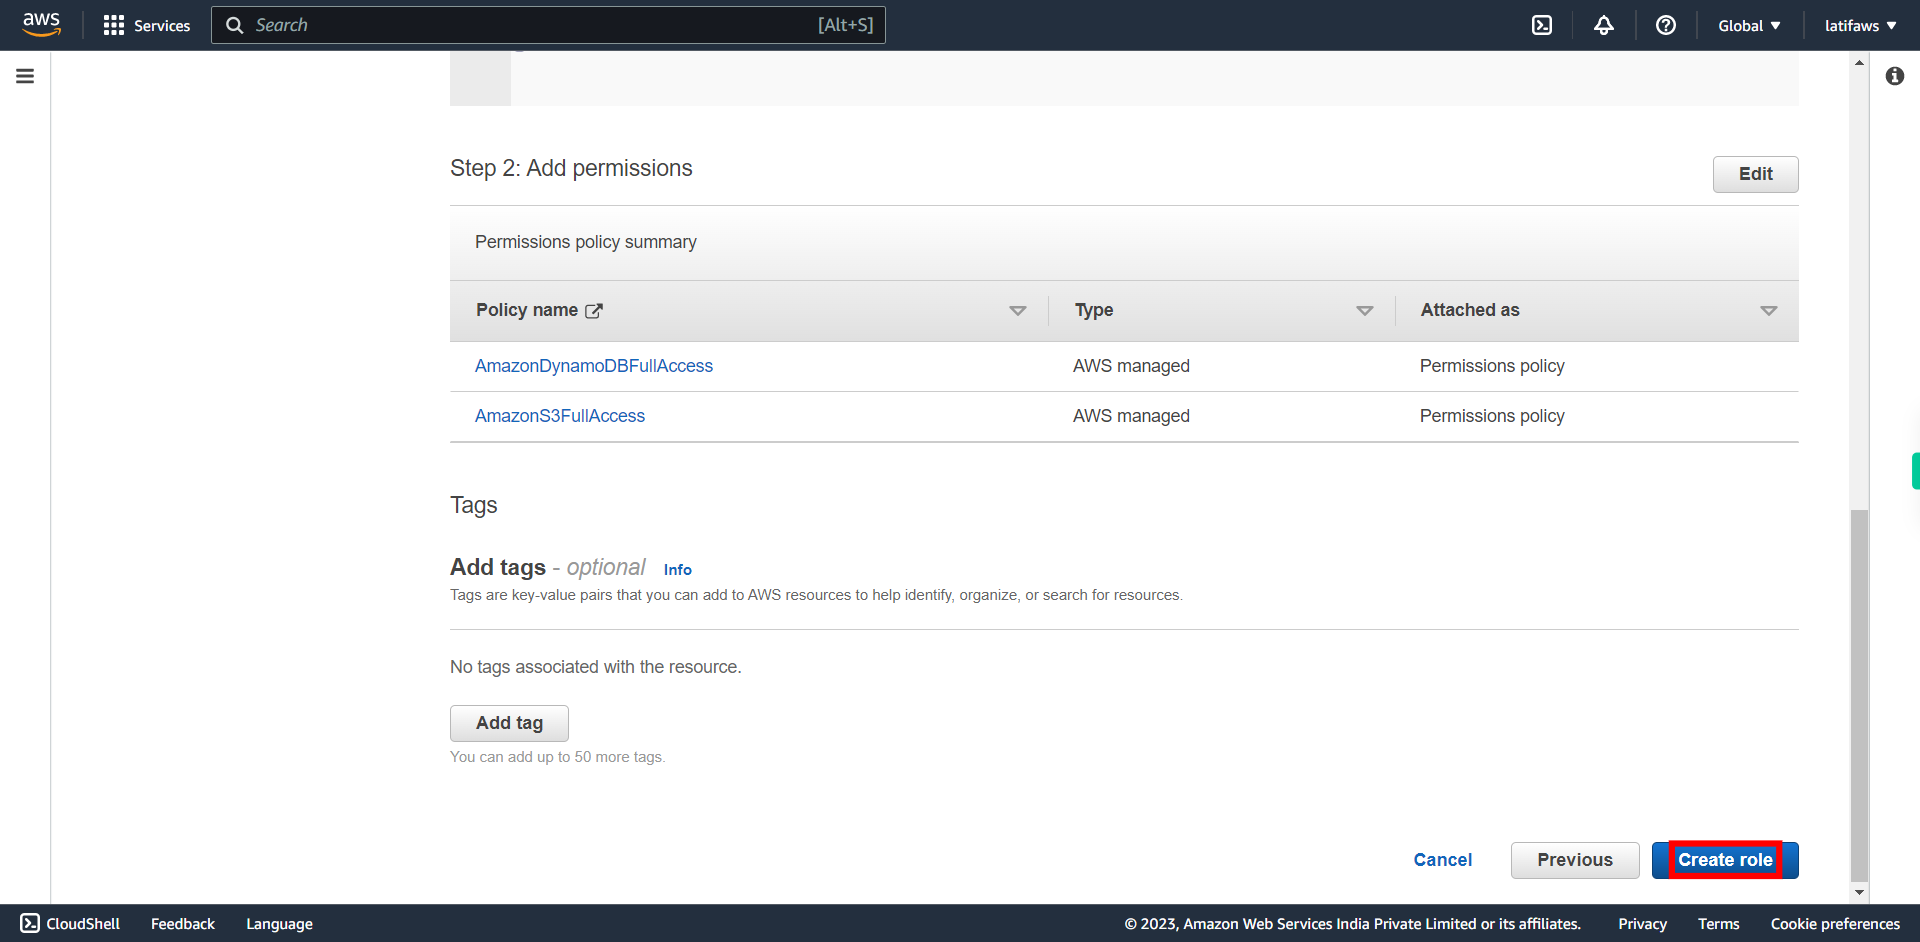Click external link icon beside Policy name
Viewport: 1920px width, 942px height.
tap(594, 311)
